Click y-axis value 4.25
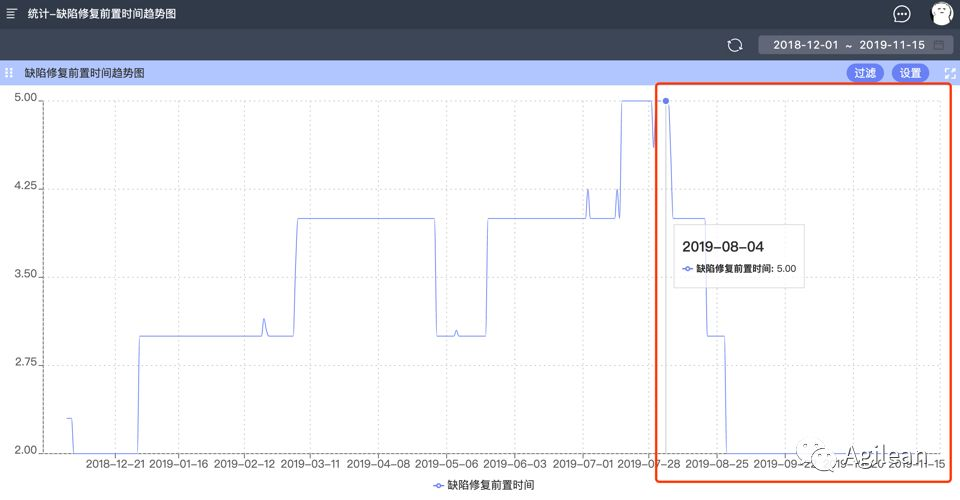Image resolution: width=960 pixels, height=500 pixels. (x=26, y=186)
